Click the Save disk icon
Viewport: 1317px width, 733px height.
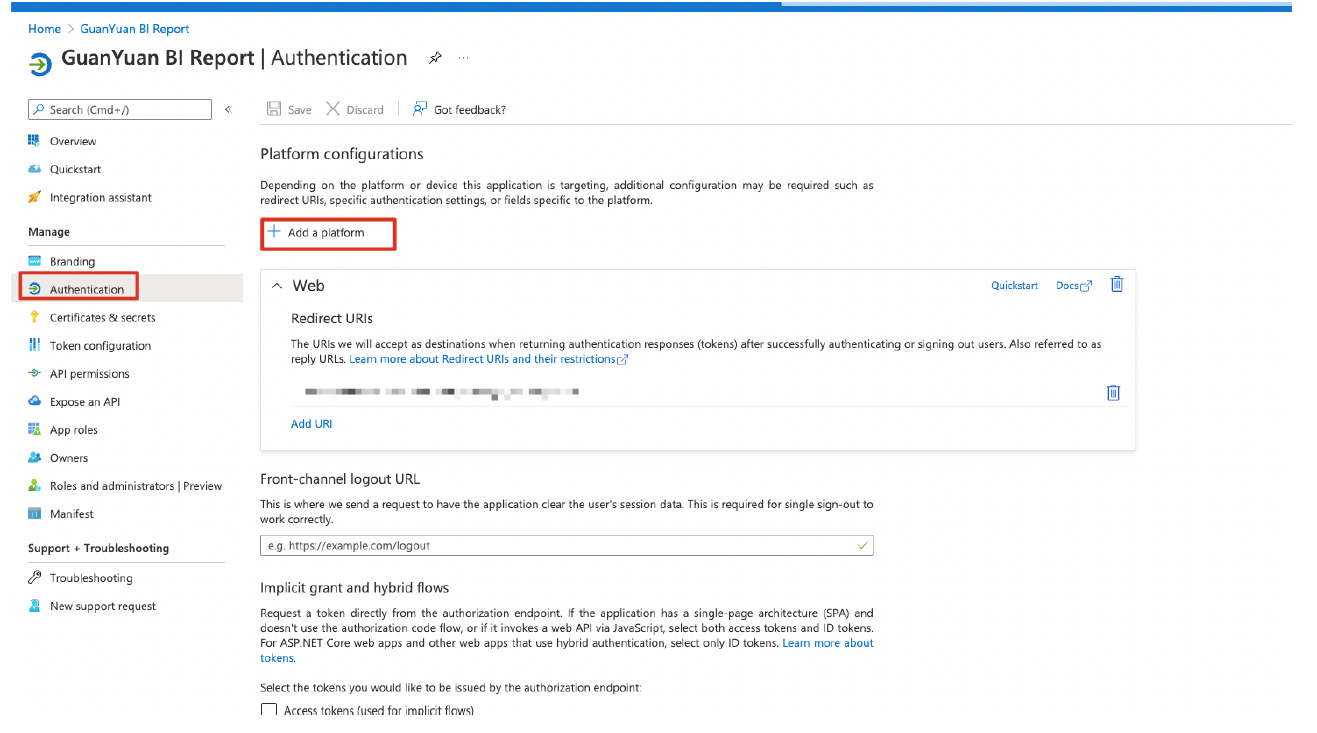(274, 109)
